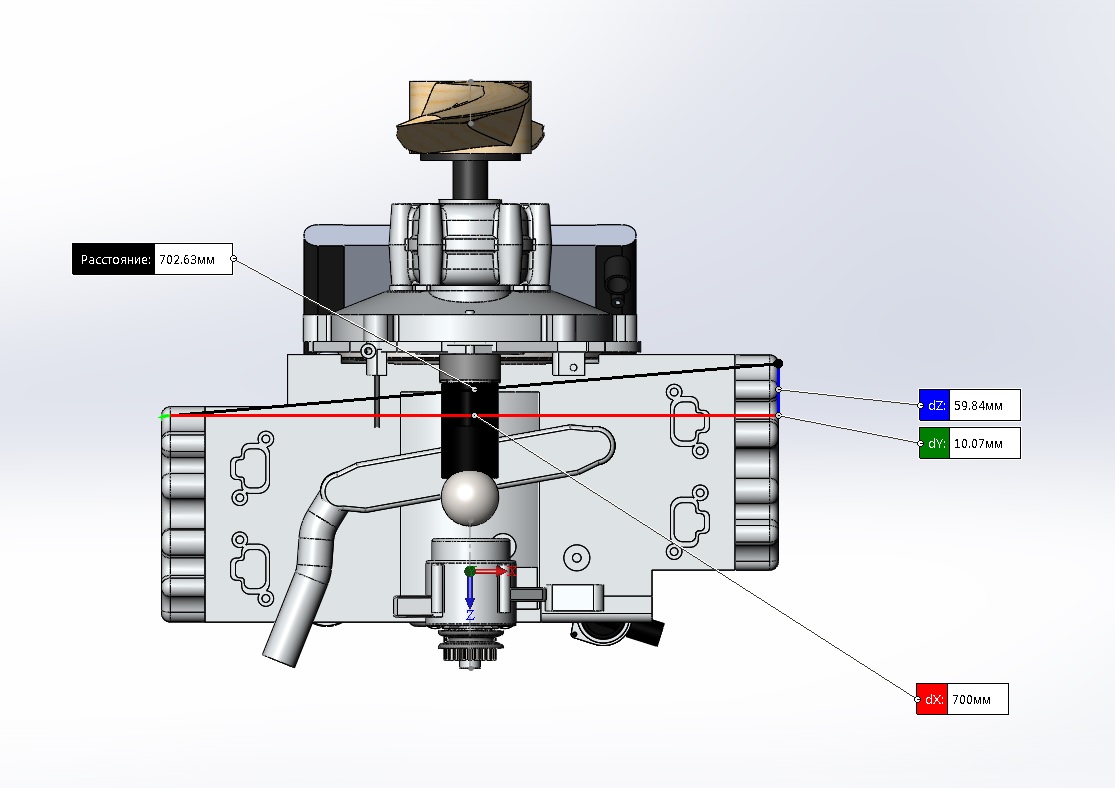Click the green dY label swatch
Screen dimensions: 1115x788
pyautogui.click(x=934, y=443)
